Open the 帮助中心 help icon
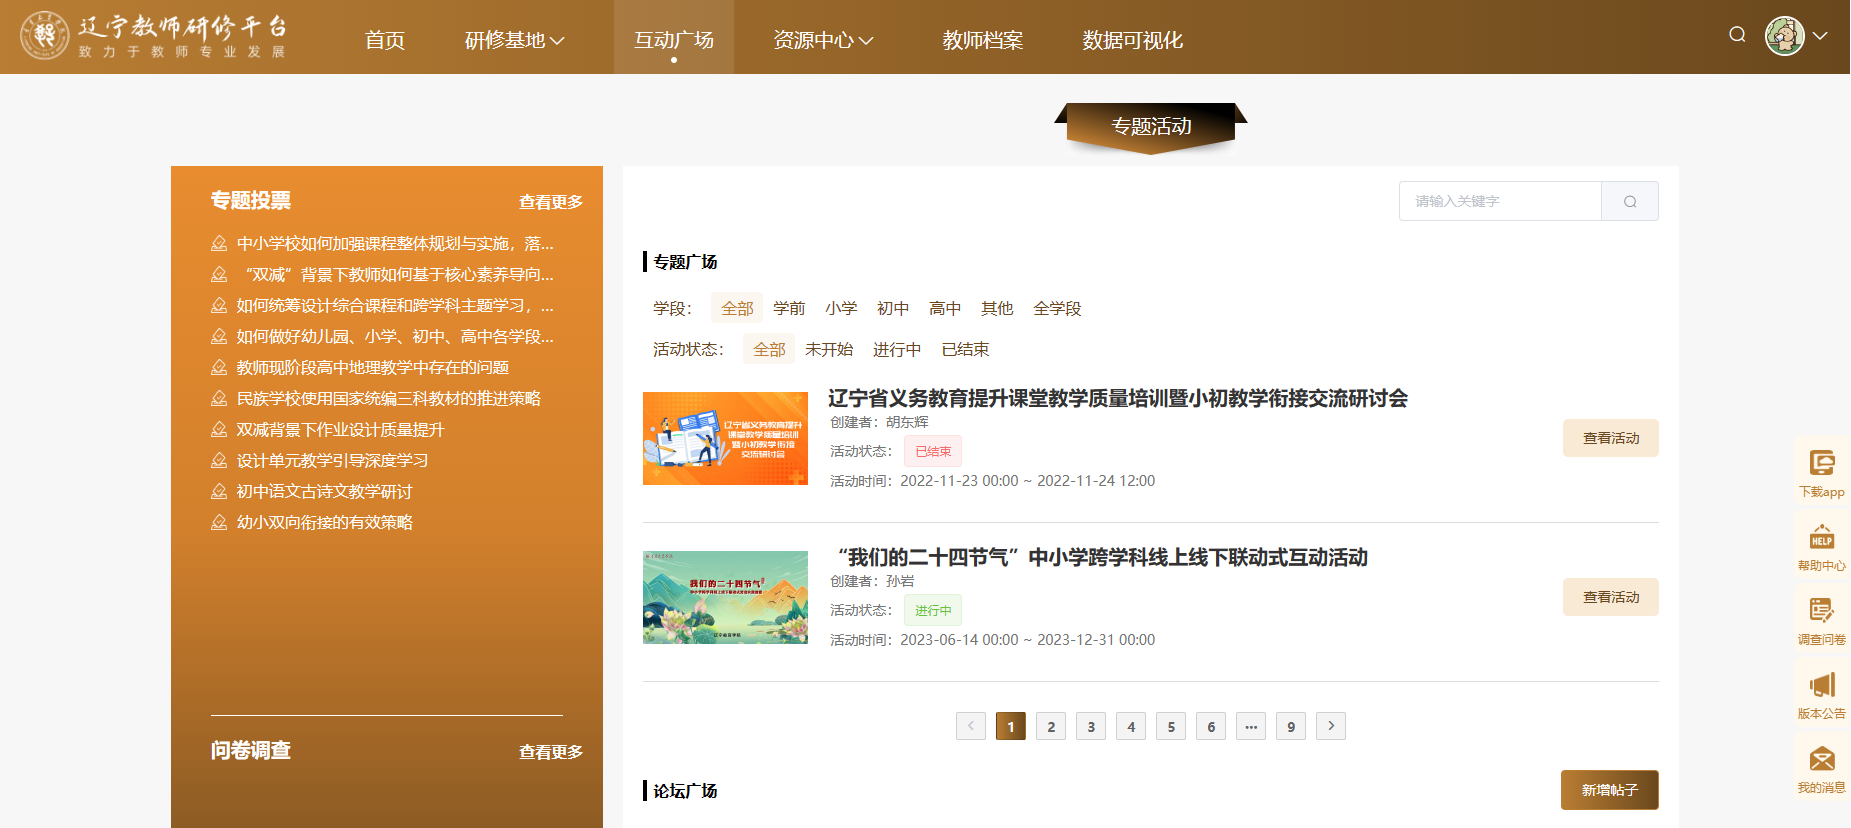The image size is (1851, 828). point(1821,538)
